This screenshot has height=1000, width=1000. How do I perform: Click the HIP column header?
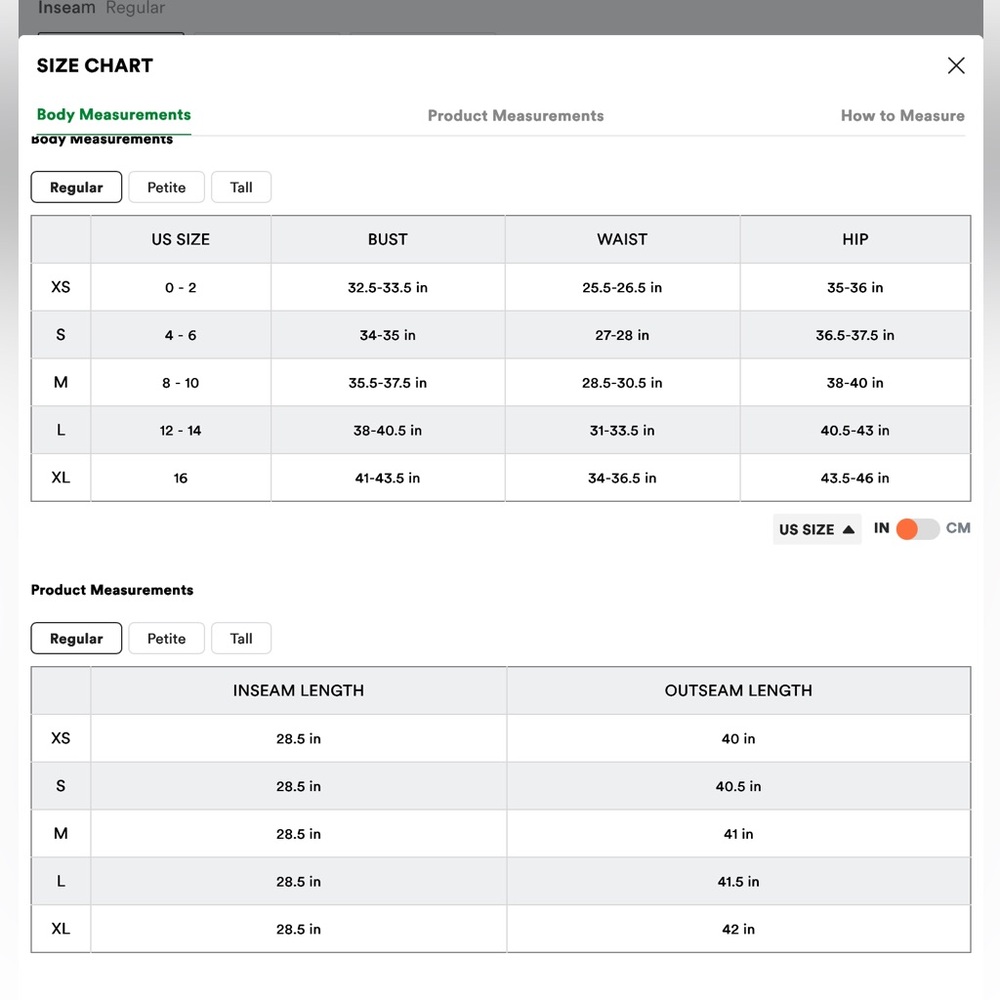tap(855, 239)
